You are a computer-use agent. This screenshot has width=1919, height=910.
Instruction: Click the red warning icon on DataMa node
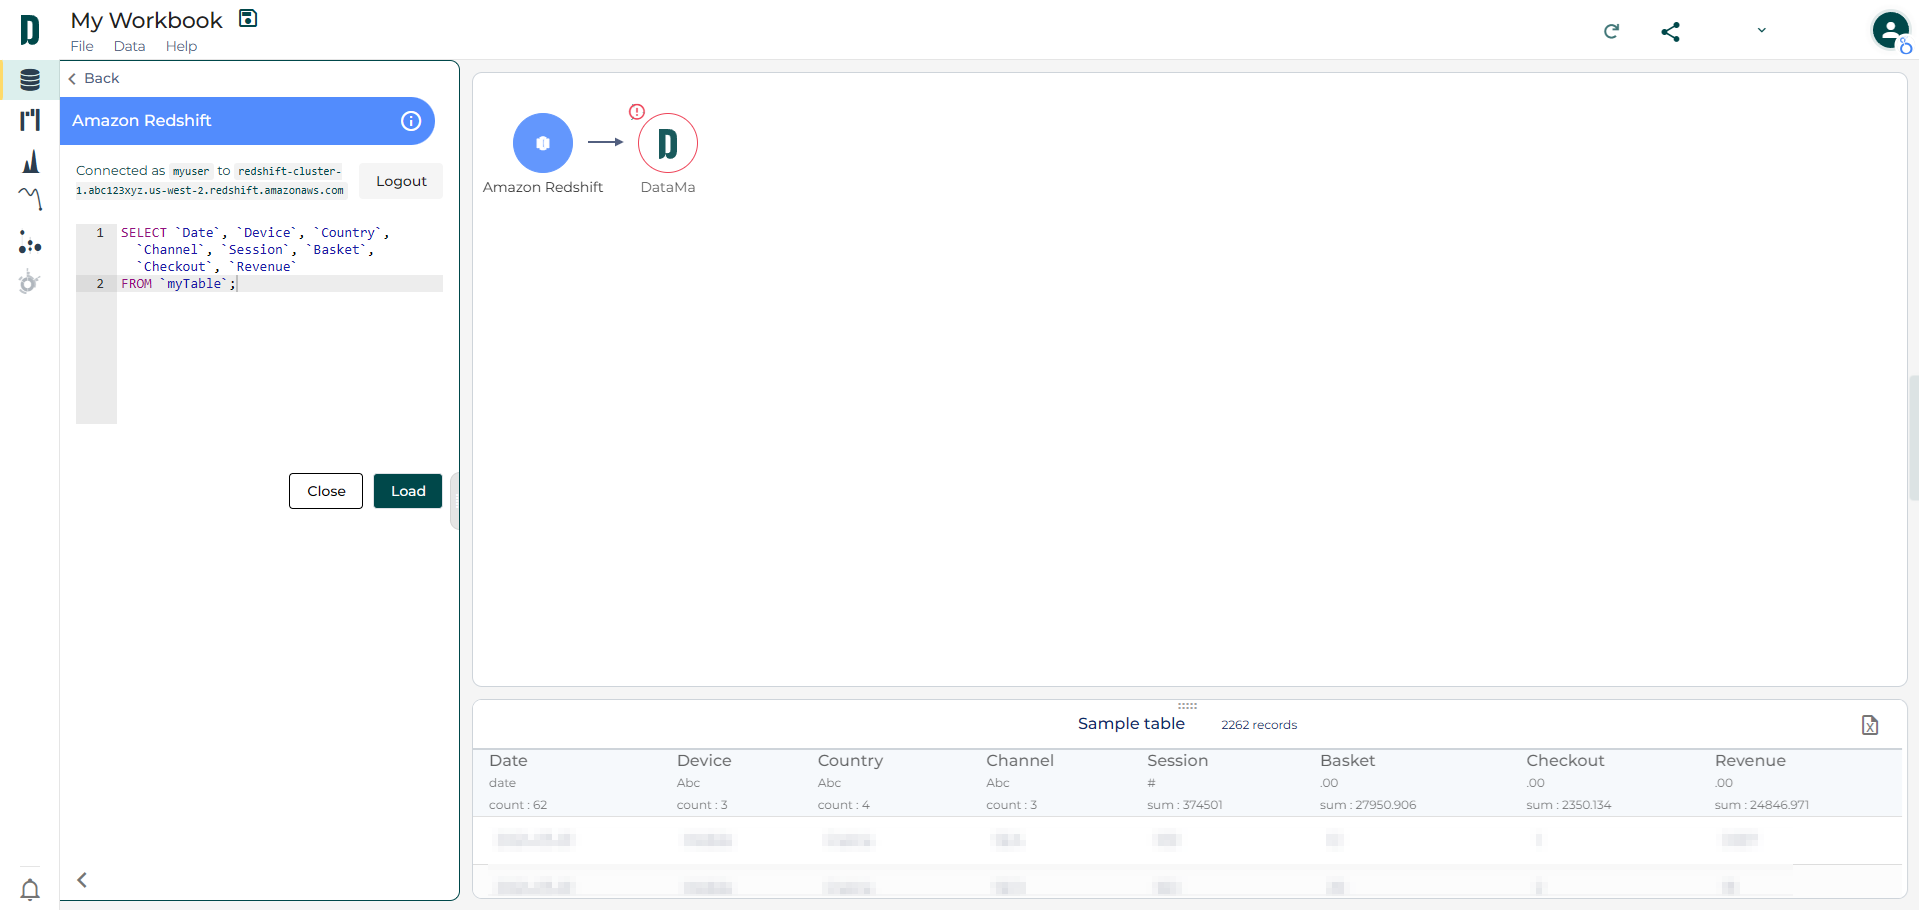pyautogui.click(x=637, y=112)
